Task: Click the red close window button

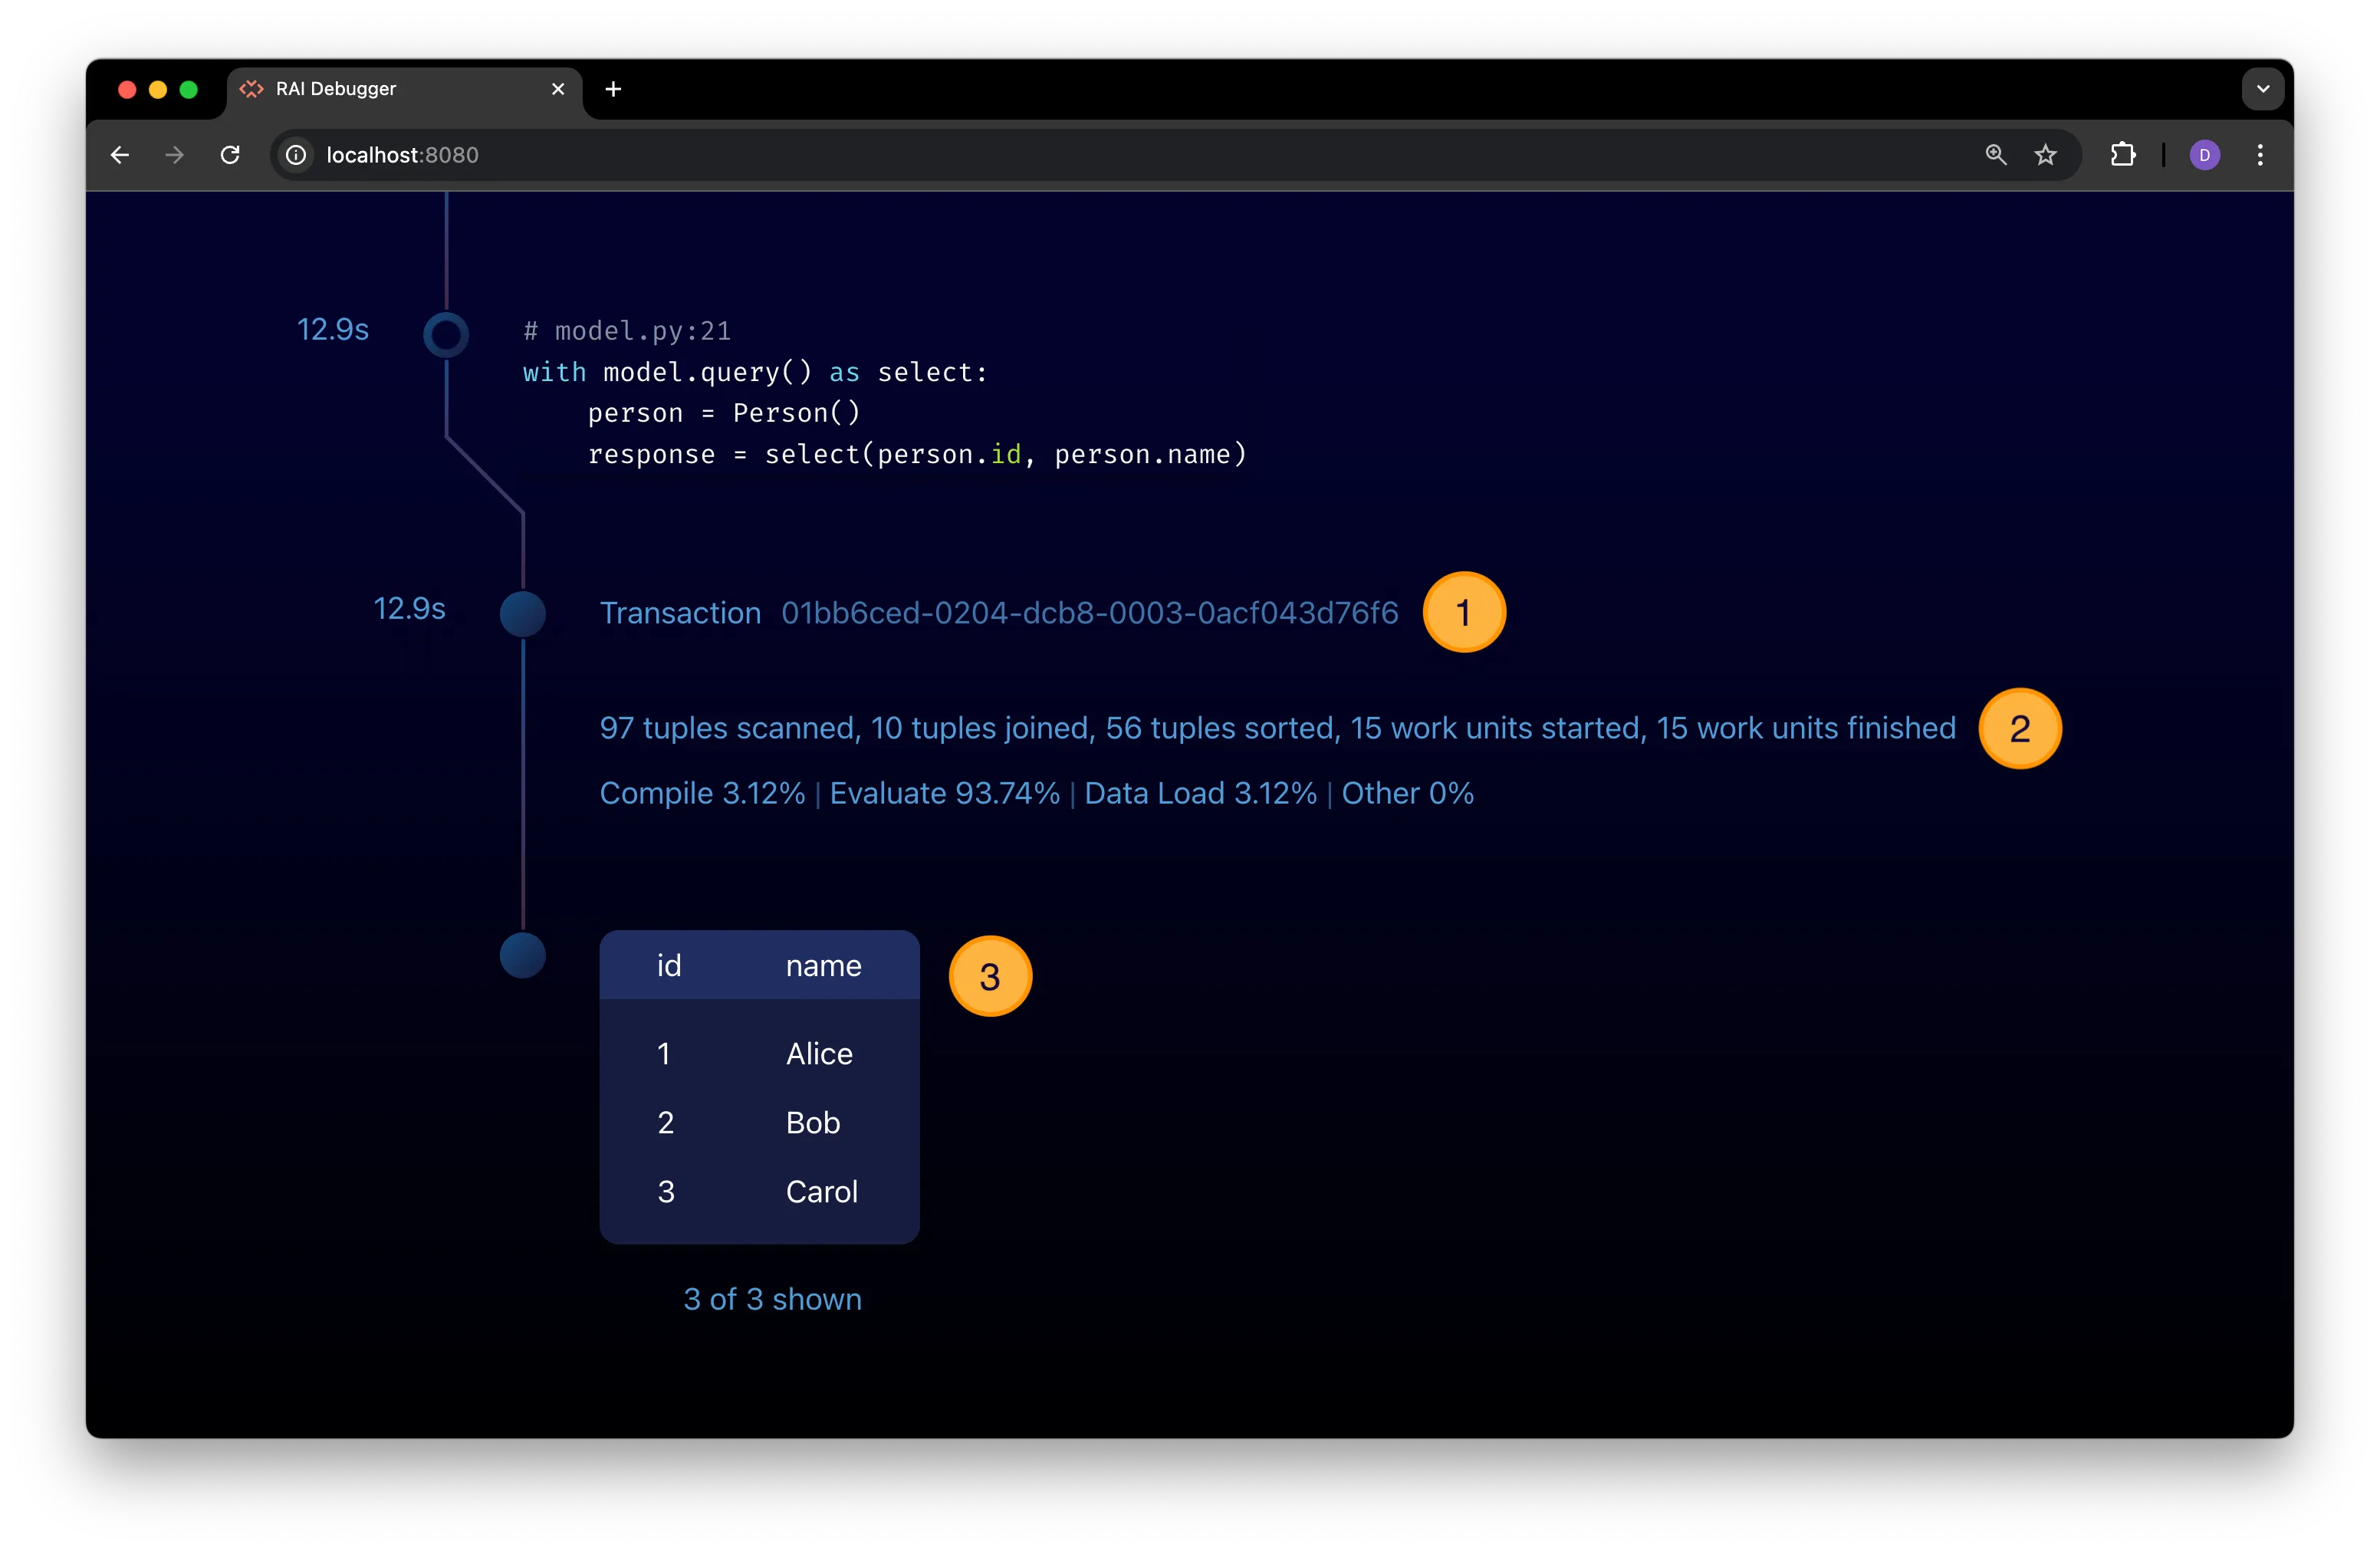Action: [127, 89]
